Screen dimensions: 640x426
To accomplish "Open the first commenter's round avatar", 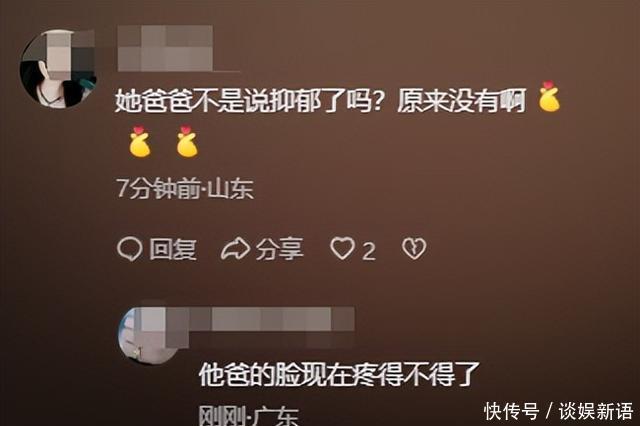I will click(58, 68).
